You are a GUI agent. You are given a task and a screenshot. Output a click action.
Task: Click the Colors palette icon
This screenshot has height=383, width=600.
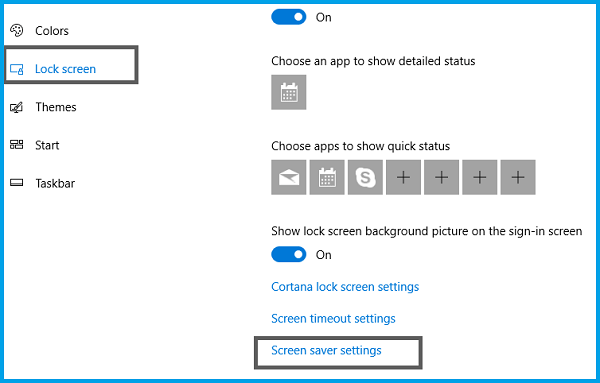point(16,30)
